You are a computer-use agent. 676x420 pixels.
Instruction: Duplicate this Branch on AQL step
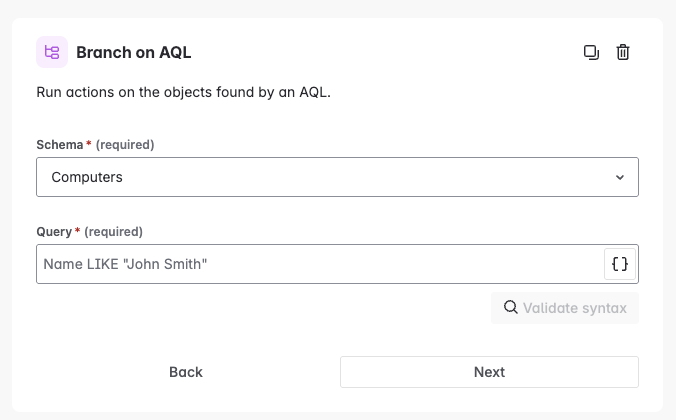point(591,52)
